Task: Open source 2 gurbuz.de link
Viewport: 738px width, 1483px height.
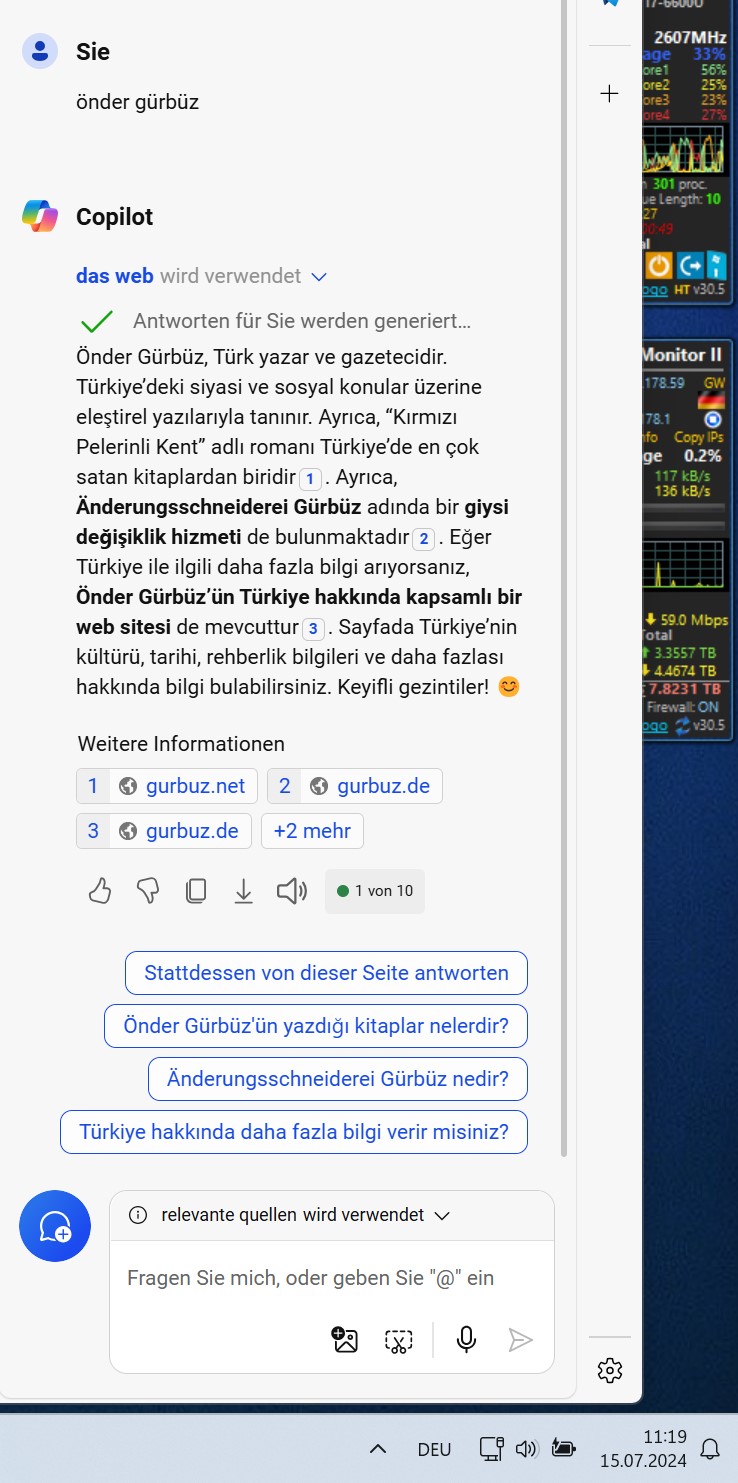Action: point(355,786)
